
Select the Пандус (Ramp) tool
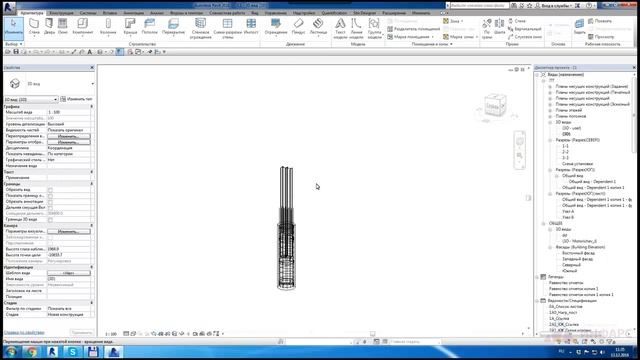298,26
